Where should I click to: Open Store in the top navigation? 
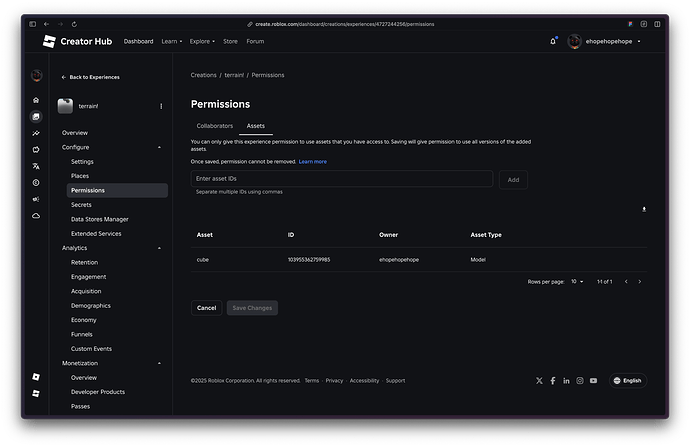(x=230, y=41)
